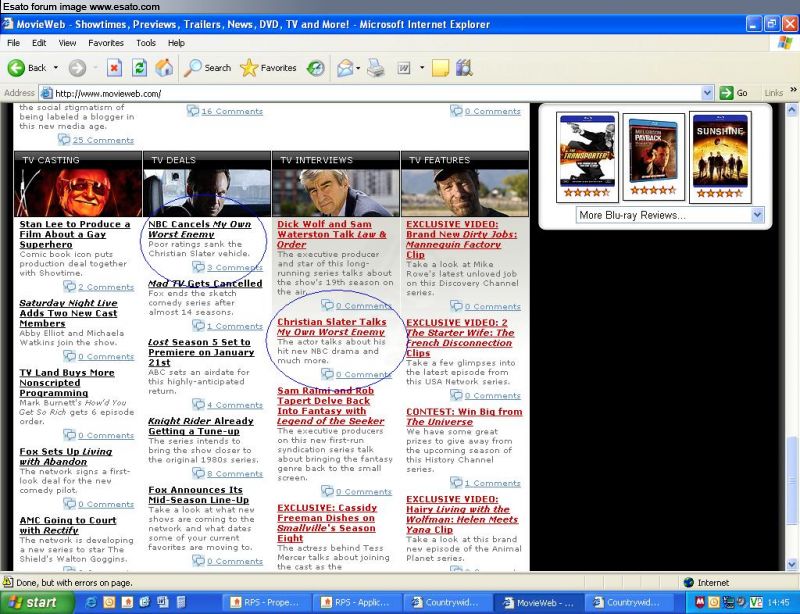The height and width of the screenshot is (614, 800).
Task: Click the browser address URL field
Action: (x=376, y=93)
